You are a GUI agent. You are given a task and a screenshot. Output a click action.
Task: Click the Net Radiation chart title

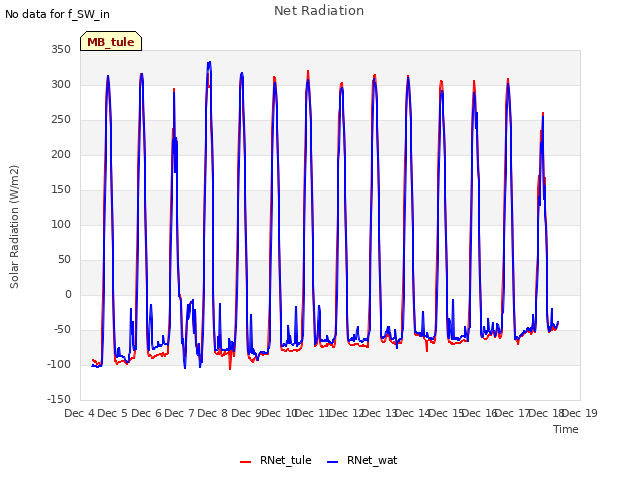[x=319, y=11]
